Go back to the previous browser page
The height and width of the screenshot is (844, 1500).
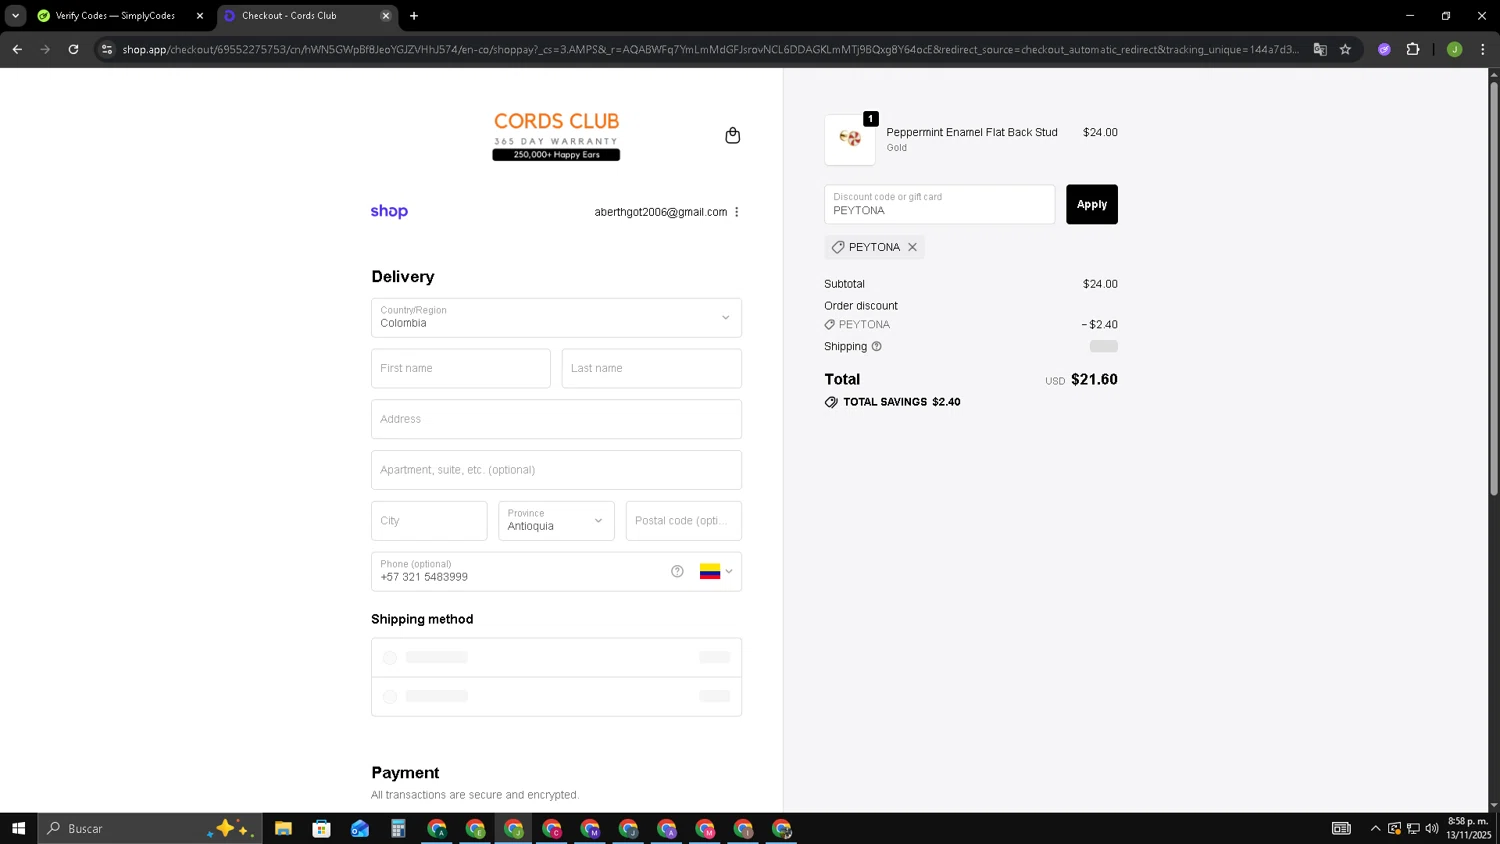click(17, 49)
